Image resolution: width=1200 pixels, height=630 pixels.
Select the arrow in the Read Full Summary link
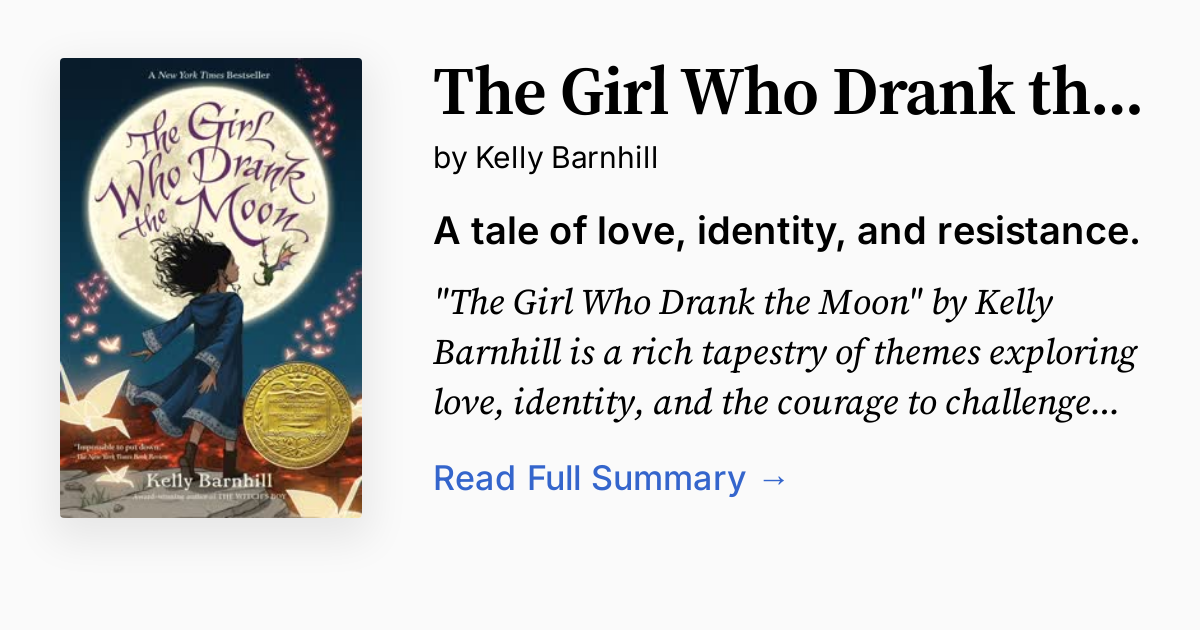click(x=775, y=478)
